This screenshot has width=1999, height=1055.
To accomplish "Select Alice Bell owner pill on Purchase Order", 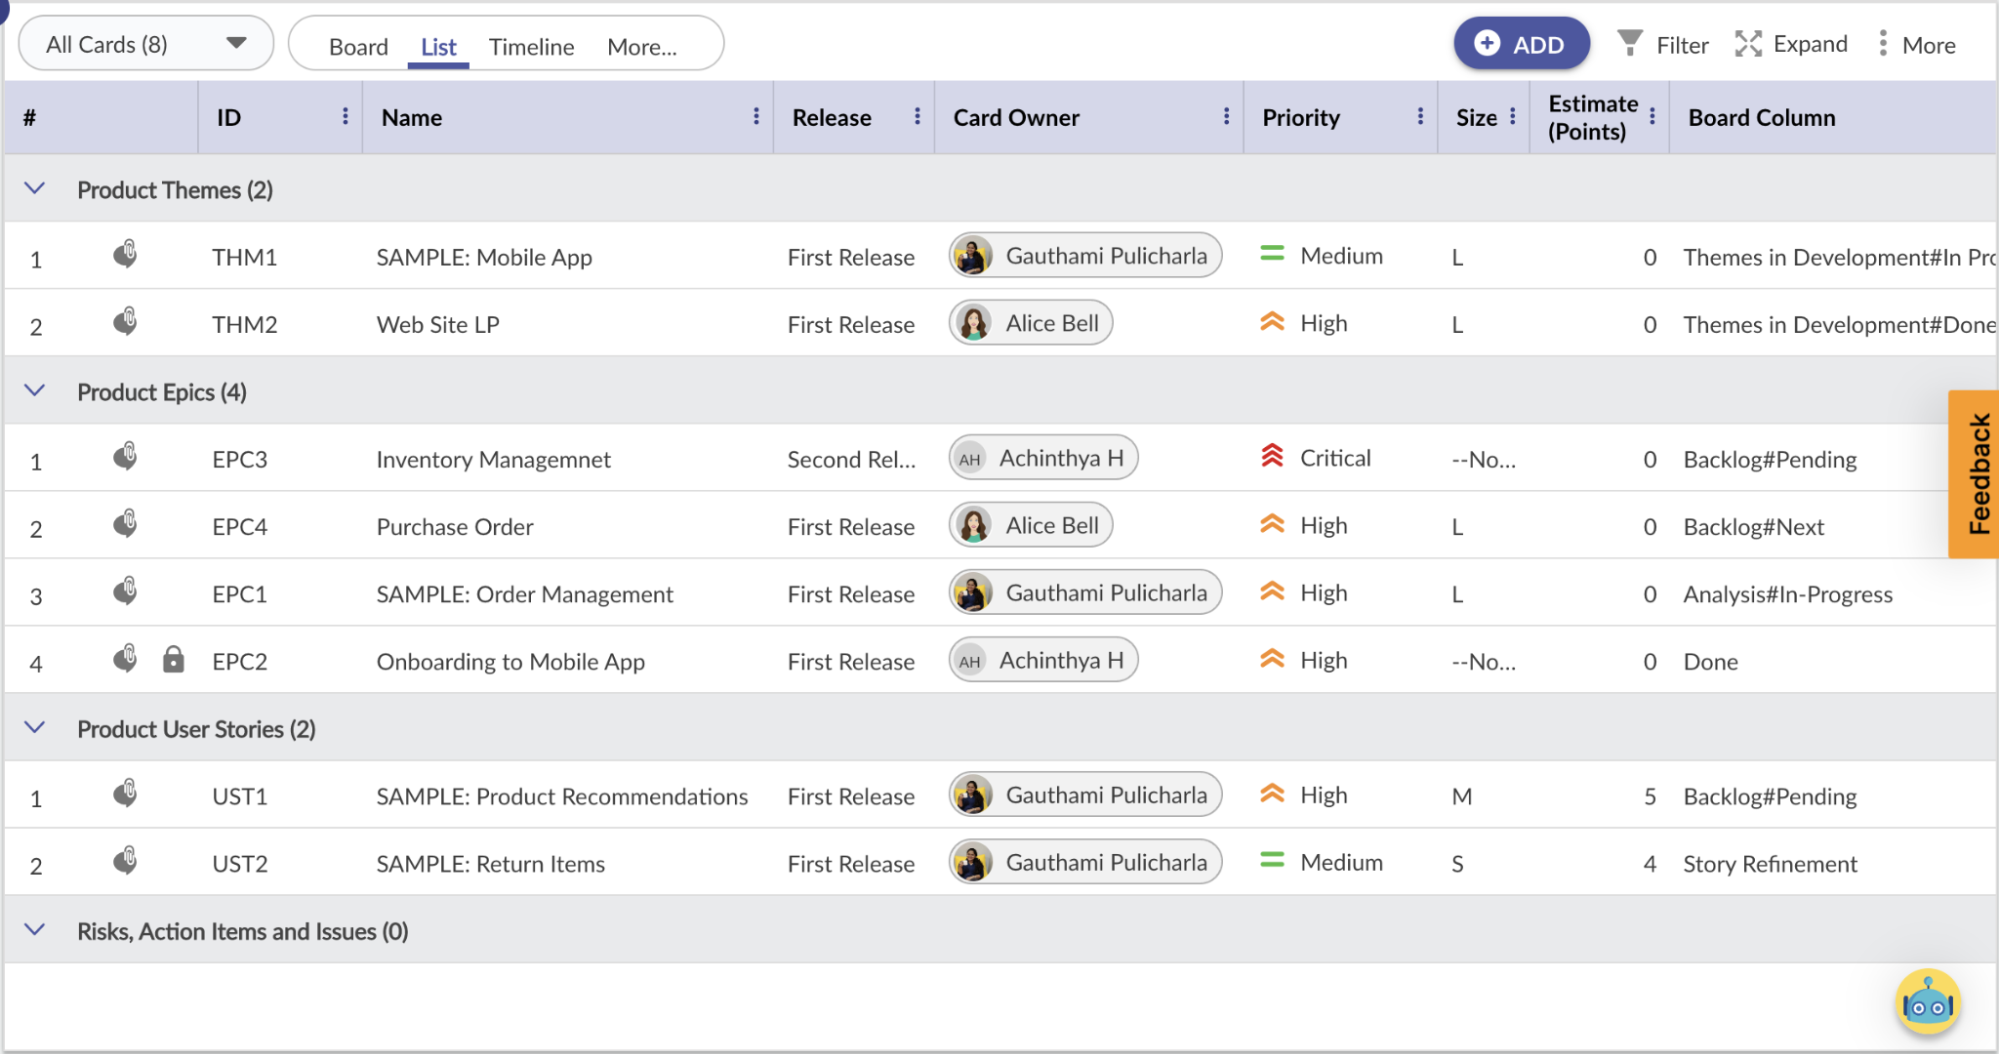I will click(x=1030, y=524).
